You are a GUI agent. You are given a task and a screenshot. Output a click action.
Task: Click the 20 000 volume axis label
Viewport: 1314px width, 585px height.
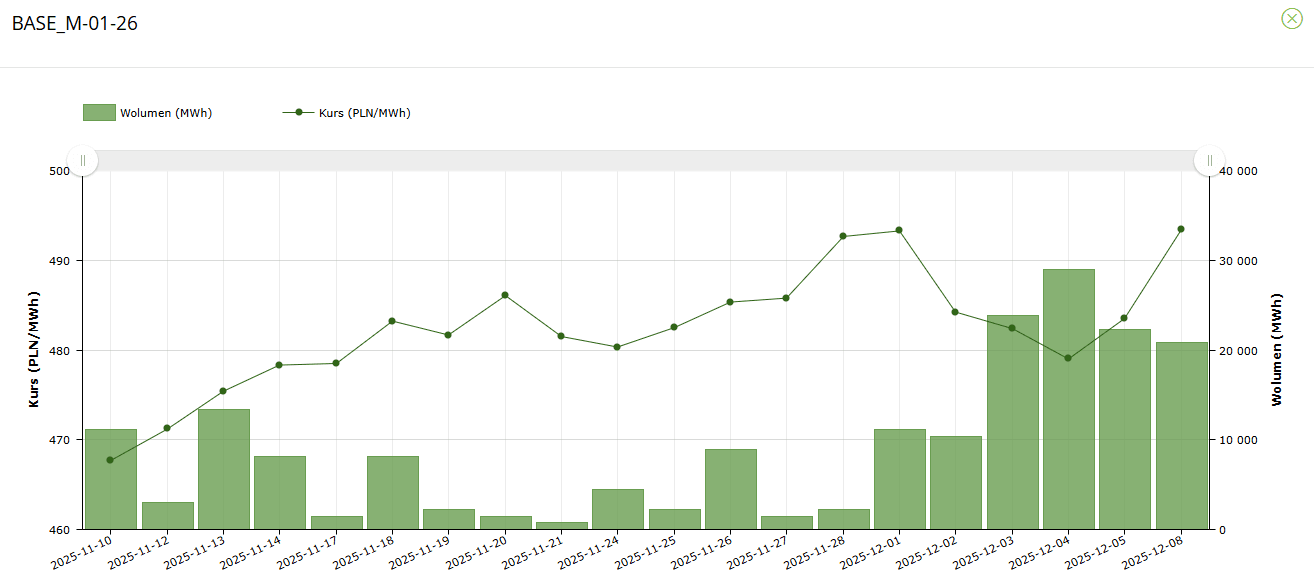[x=1238, y=351]
